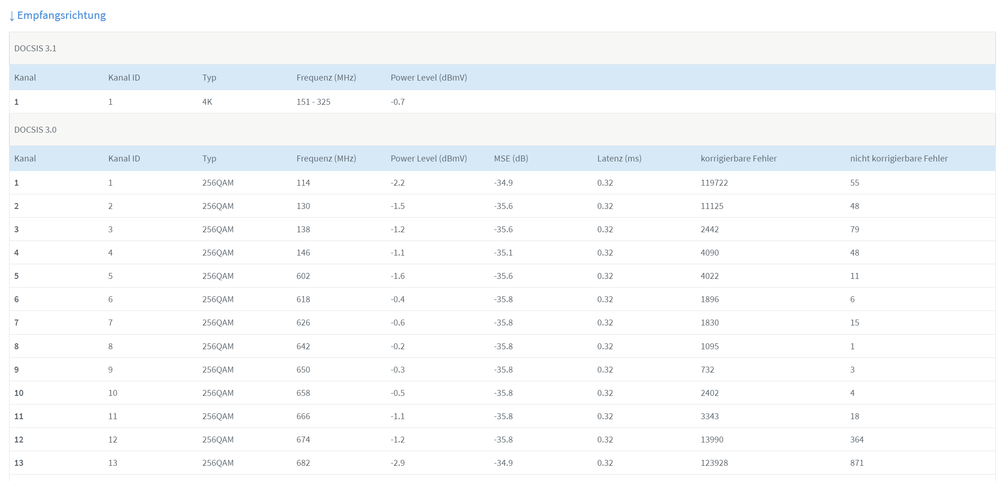999x481 pixels.
Task: Click the Latenz (ms) column header
Action: pos(619,158)
